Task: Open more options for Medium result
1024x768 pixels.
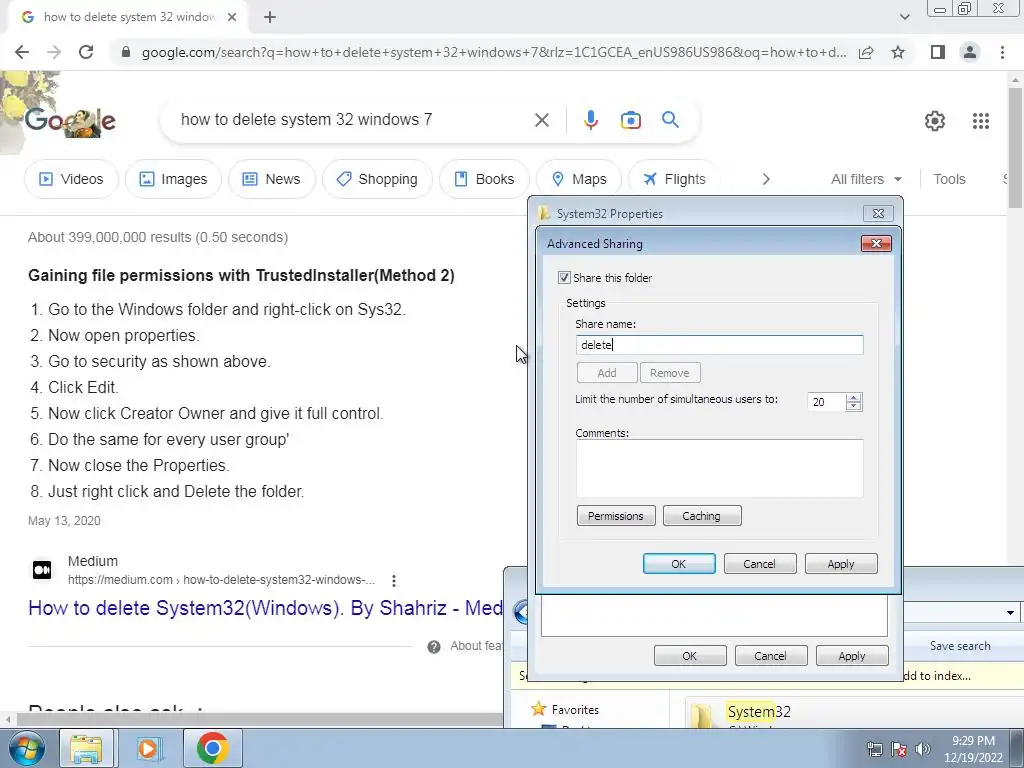Action: pos(394,581)
